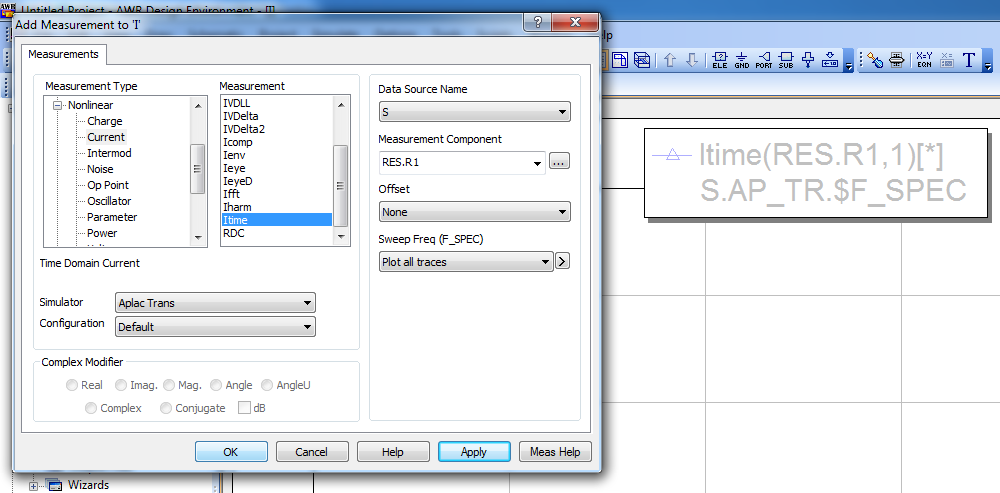Viewport: 1000px width, 493px height.
Task: Choose Itime in Measurement list
Action: [277, 220]
